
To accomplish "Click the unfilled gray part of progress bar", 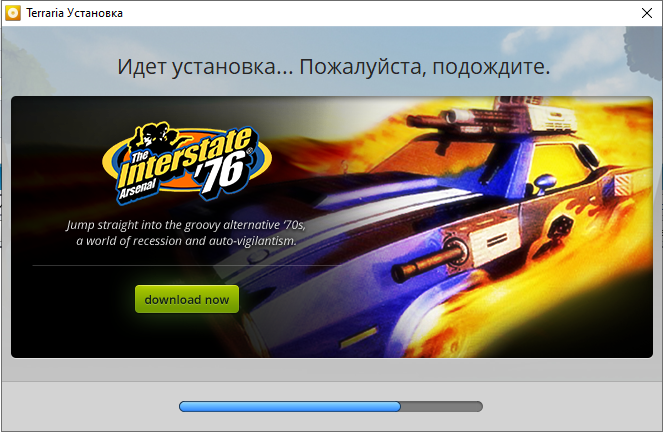I will [441, 407].
